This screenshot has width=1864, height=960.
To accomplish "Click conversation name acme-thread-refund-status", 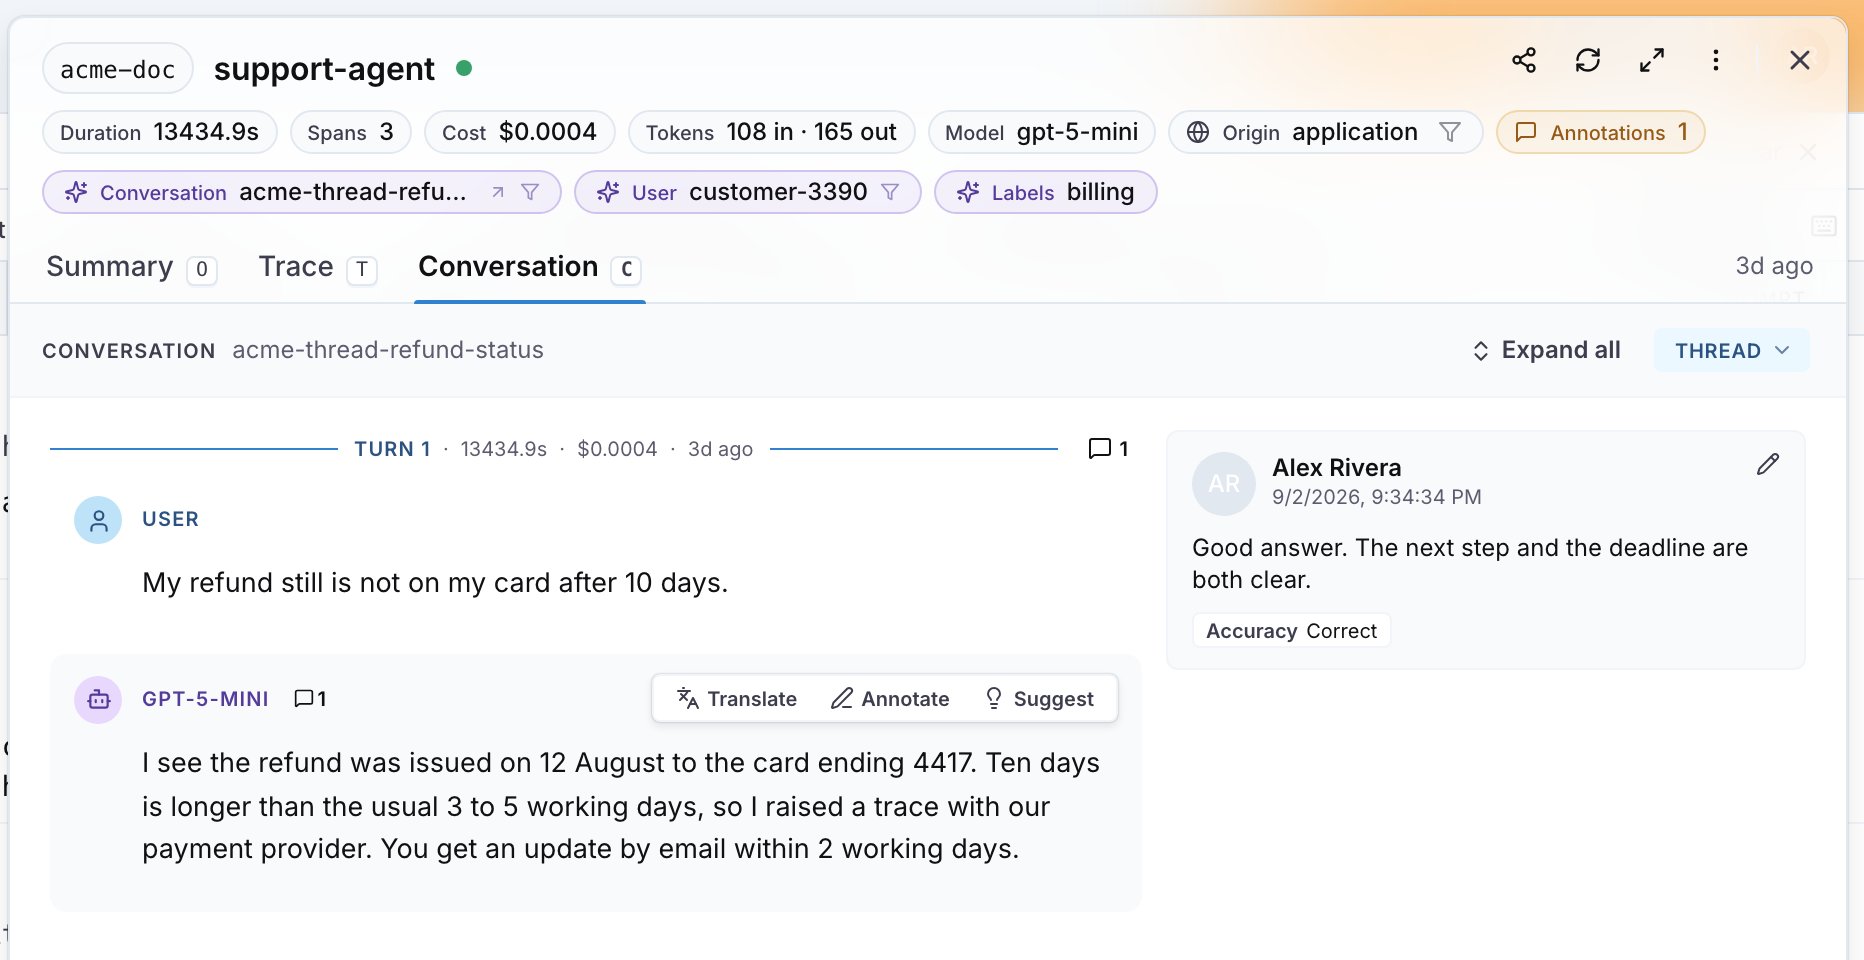I will pos(388,350).
